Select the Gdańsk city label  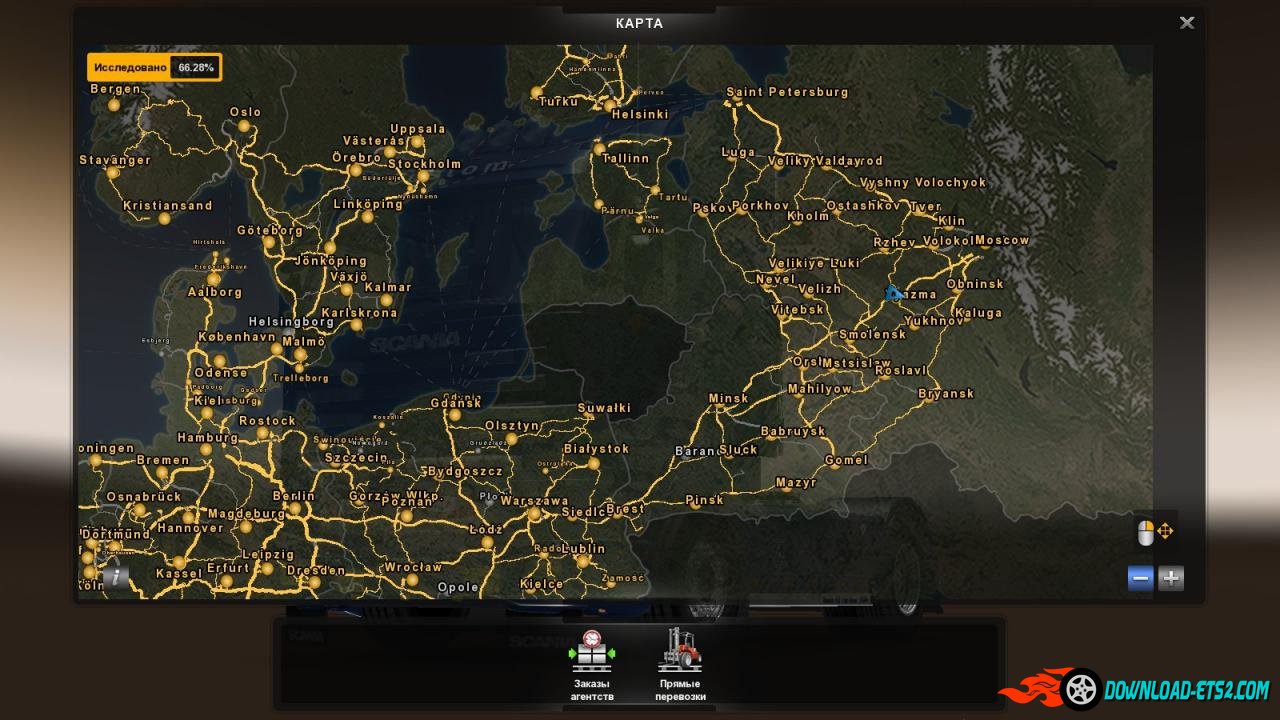(x=456, y=403)
